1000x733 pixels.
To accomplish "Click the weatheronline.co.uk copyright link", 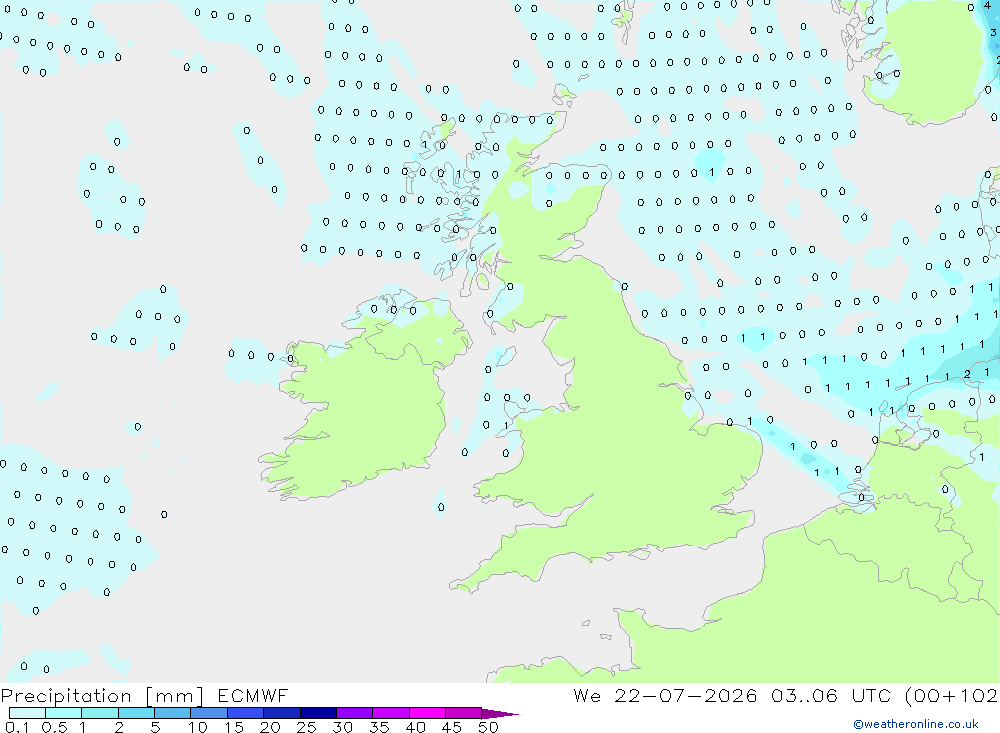I will (x=916, y=724).
